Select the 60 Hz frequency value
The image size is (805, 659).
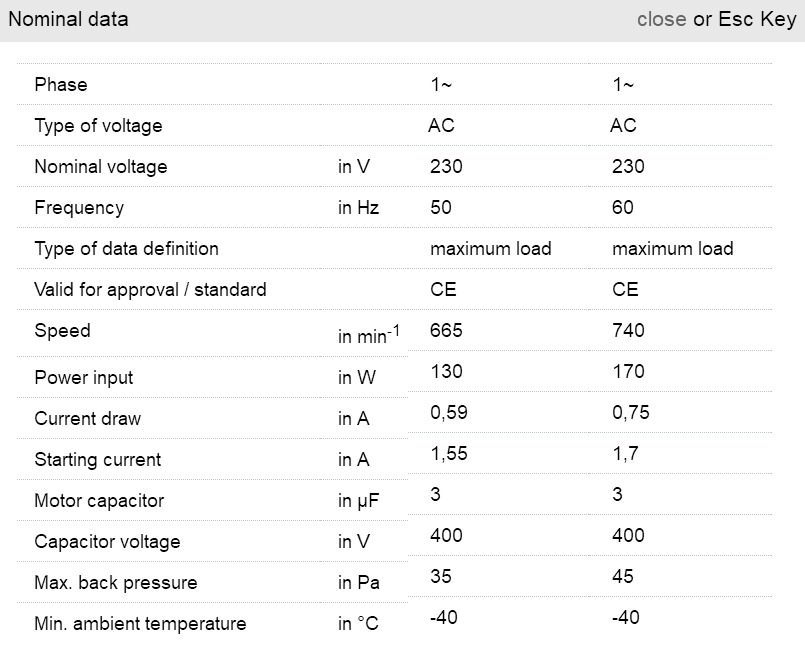623,208
